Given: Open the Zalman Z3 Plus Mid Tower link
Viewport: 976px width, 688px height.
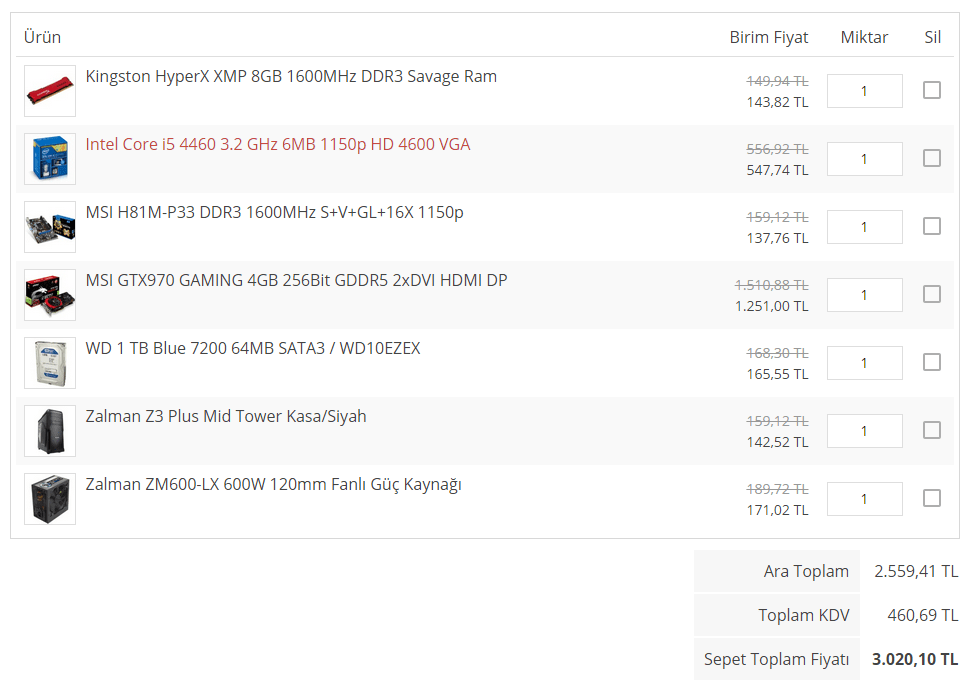Looking at the screenshot, I should (x=226, y=416).
